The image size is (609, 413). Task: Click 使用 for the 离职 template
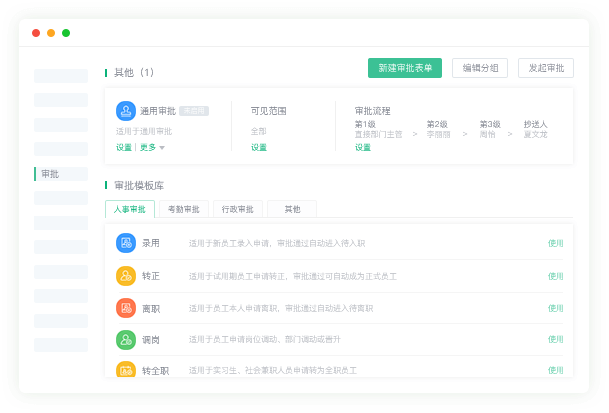(x=555, y=308)
